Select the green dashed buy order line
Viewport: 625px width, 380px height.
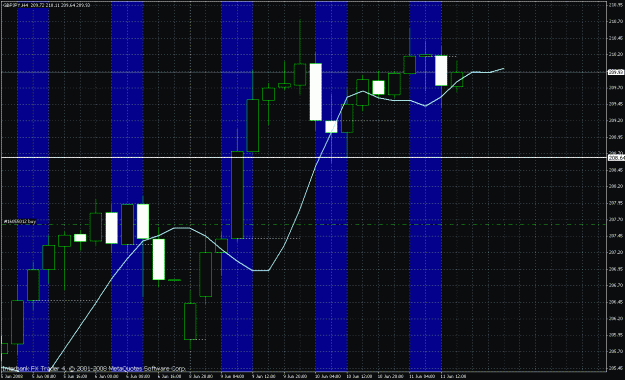click(304, 224)
